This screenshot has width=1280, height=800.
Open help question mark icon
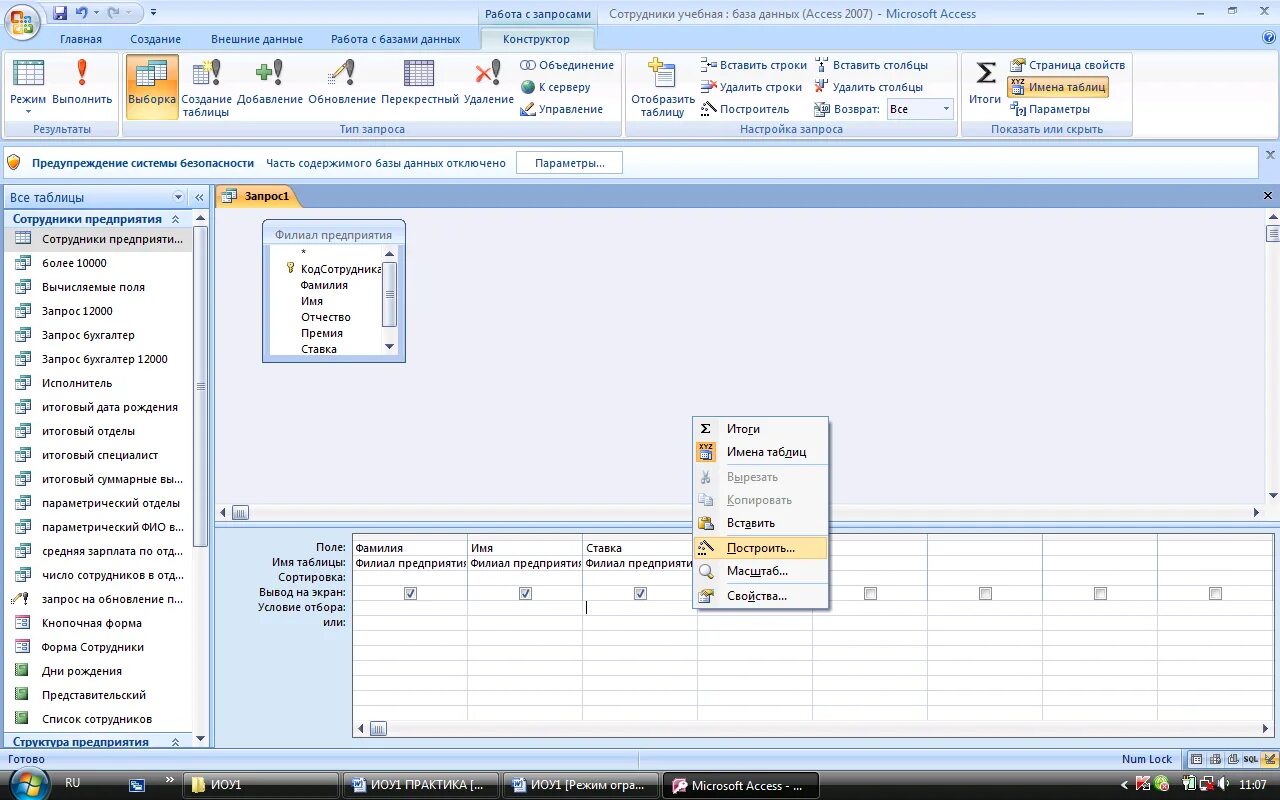pyautogui.click(x=1269, y=38)
